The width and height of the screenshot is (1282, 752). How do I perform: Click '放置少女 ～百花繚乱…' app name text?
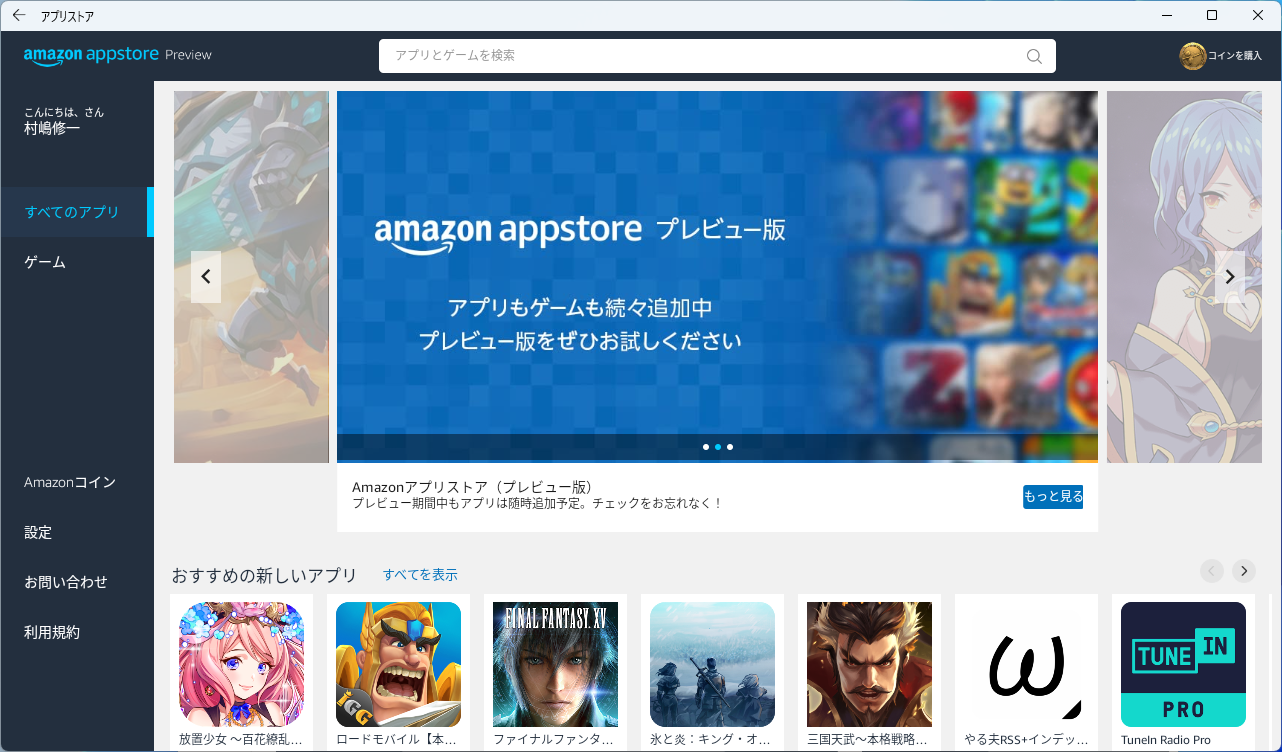[240, 740]
